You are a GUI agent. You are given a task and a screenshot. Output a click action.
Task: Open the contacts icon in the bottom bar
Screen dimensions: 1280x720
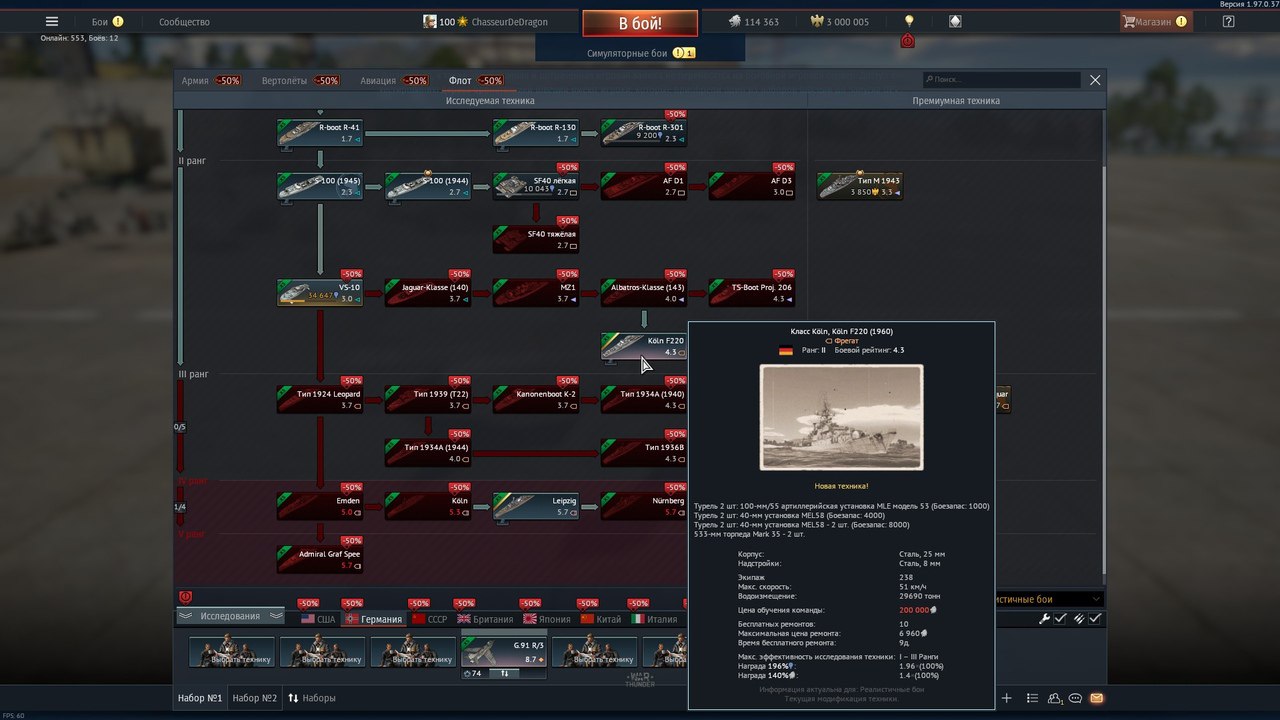pos(1056,698)
